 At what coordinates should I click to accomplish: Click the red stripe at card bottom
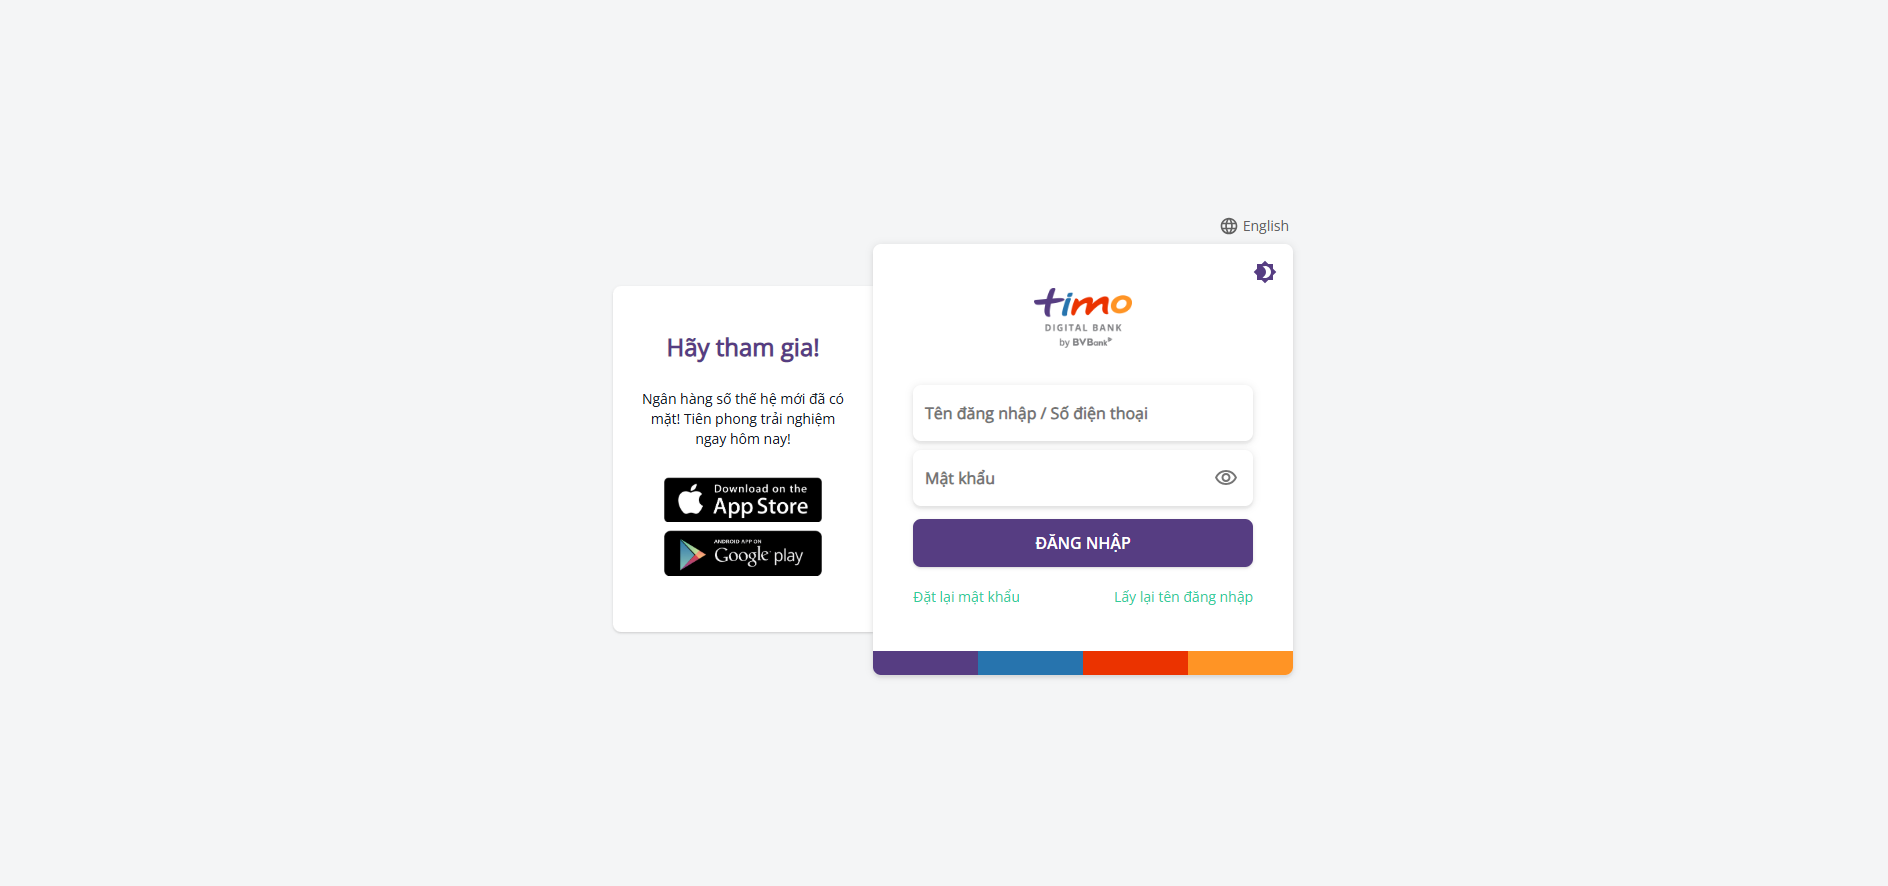[x=1135, y=663]
